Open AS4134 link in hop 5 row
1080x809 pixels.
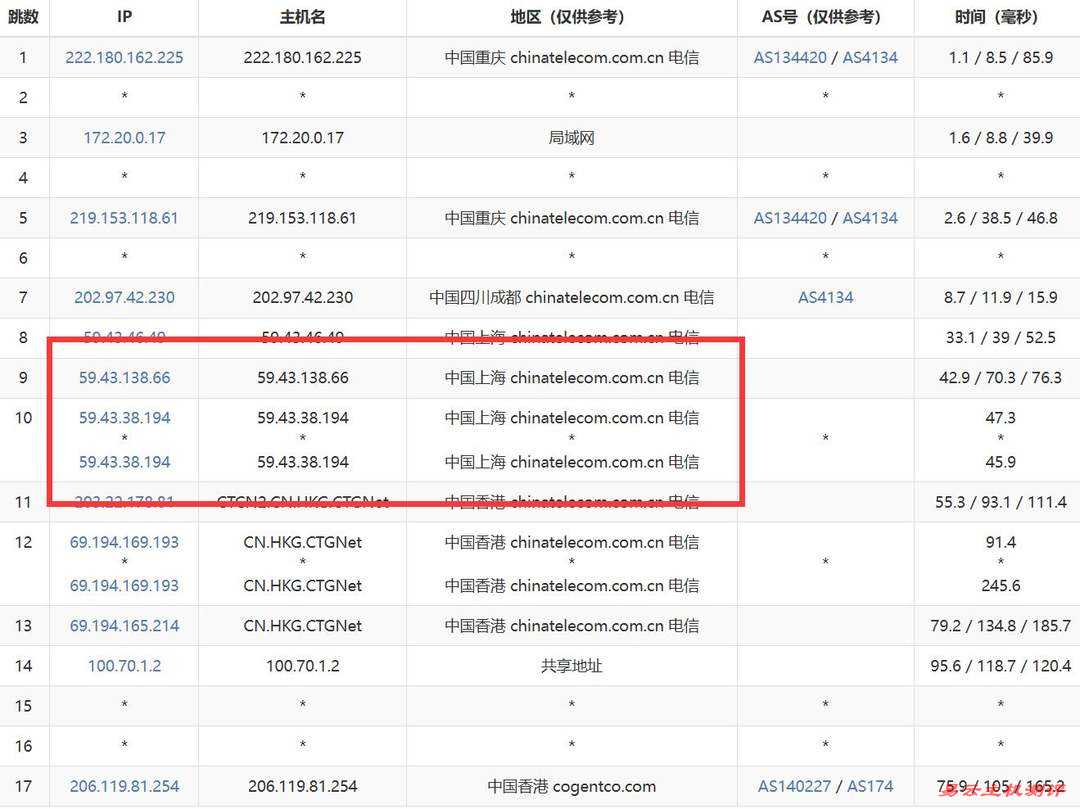(x=870, y=218)
